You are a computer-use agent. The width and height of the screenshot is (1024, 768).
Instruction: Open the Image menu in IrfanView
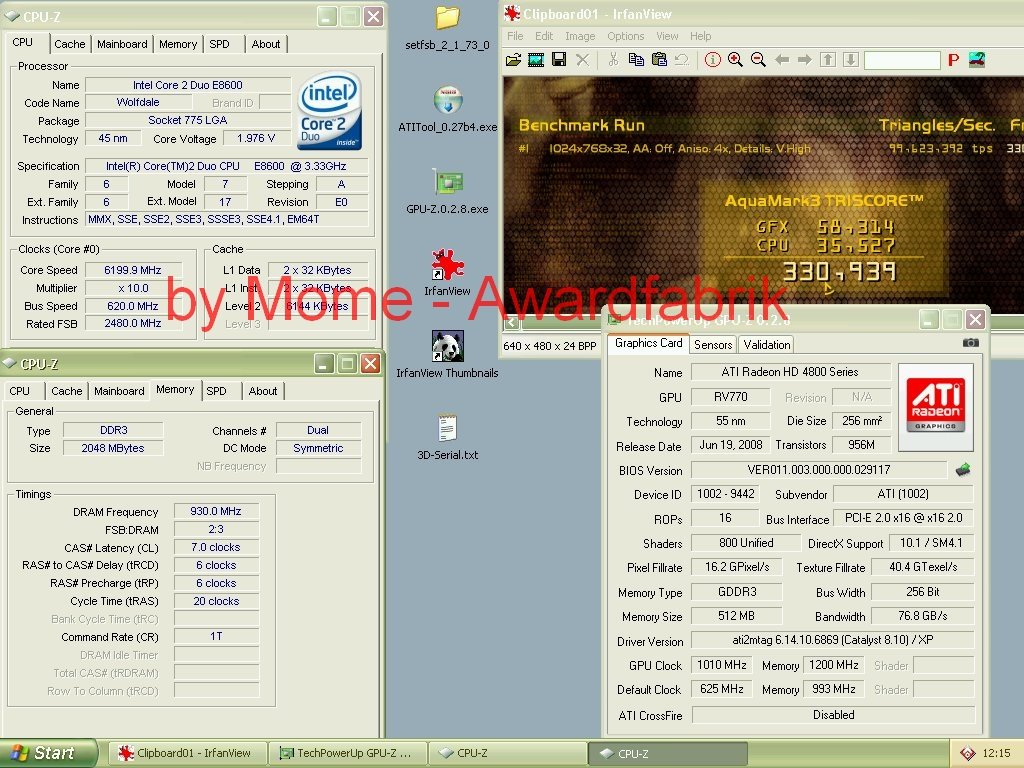[580, 36]
